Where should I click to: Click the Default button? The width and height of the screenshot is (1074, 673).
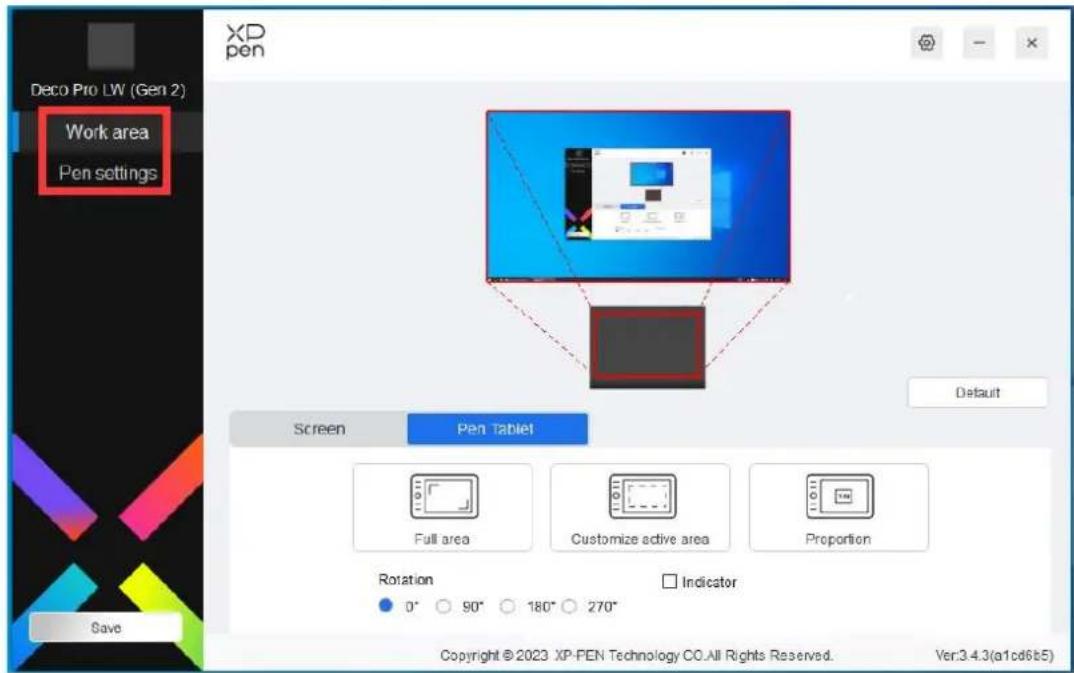pos(977,392)
